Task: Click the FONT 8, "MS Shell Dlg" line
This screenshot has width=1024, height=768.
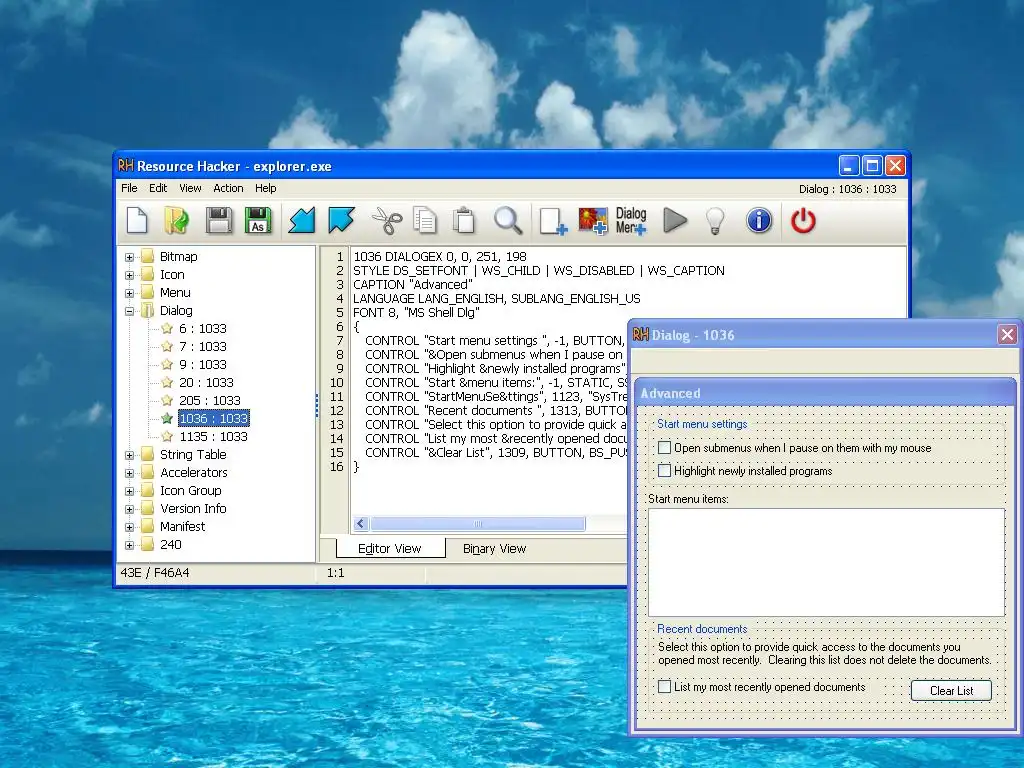Action: click(417, 313)
